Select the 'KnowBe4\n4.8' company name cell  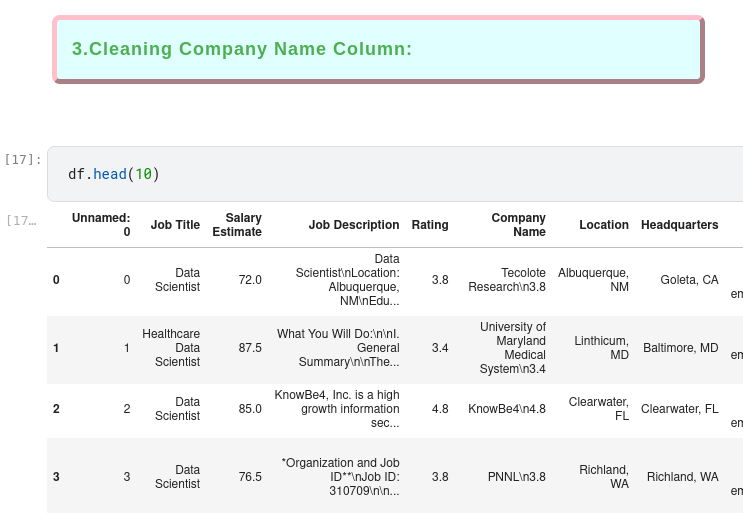(x=507, y=409)
